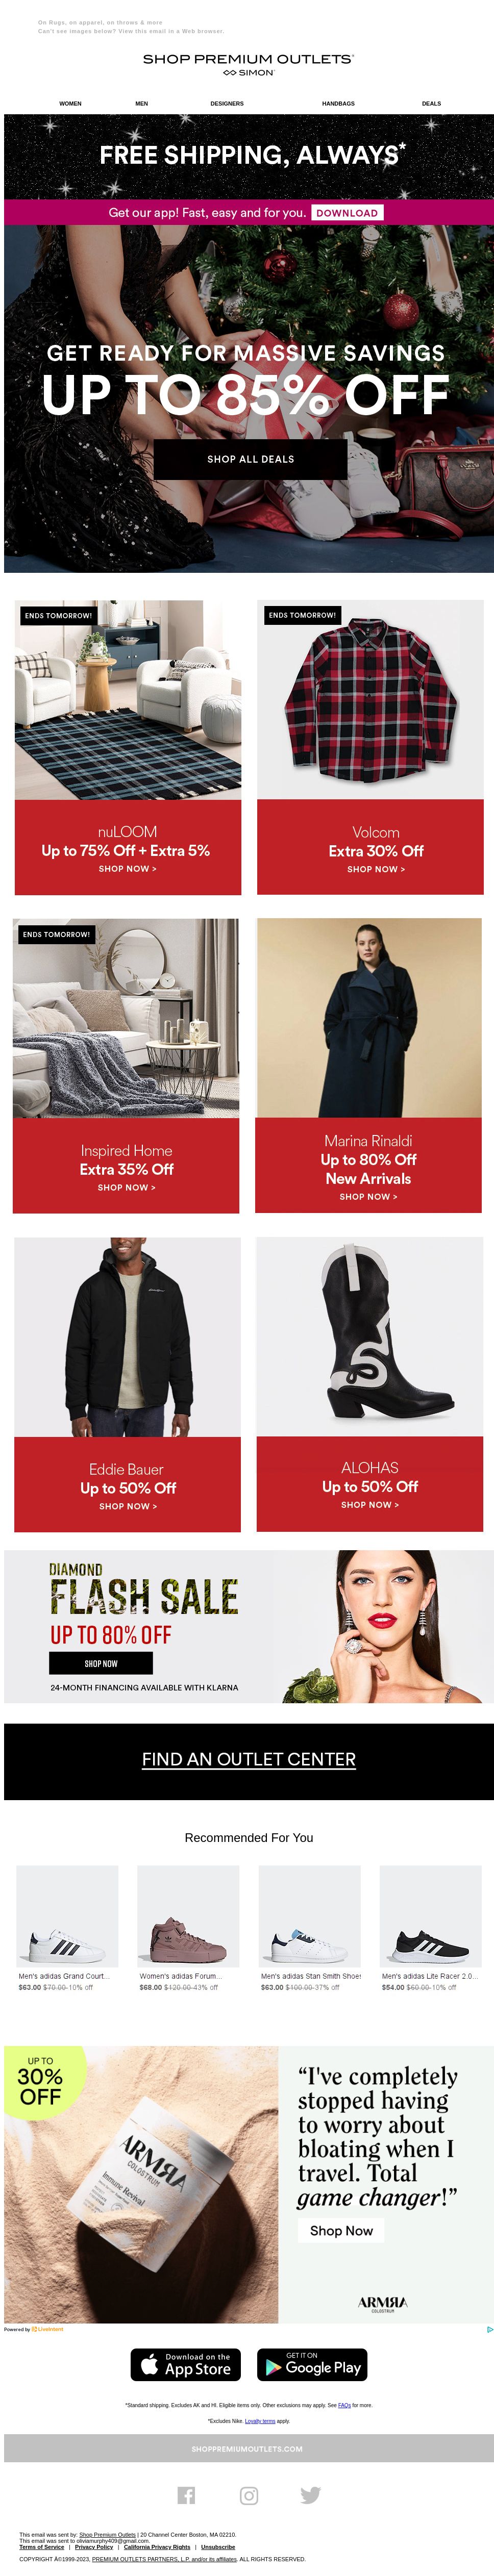The height and width of the screenshot is (2576, 494).
Task: Click the SHOPPREMIUMOUTLETS.COM gray bar
Action: tap(249, 2448)
